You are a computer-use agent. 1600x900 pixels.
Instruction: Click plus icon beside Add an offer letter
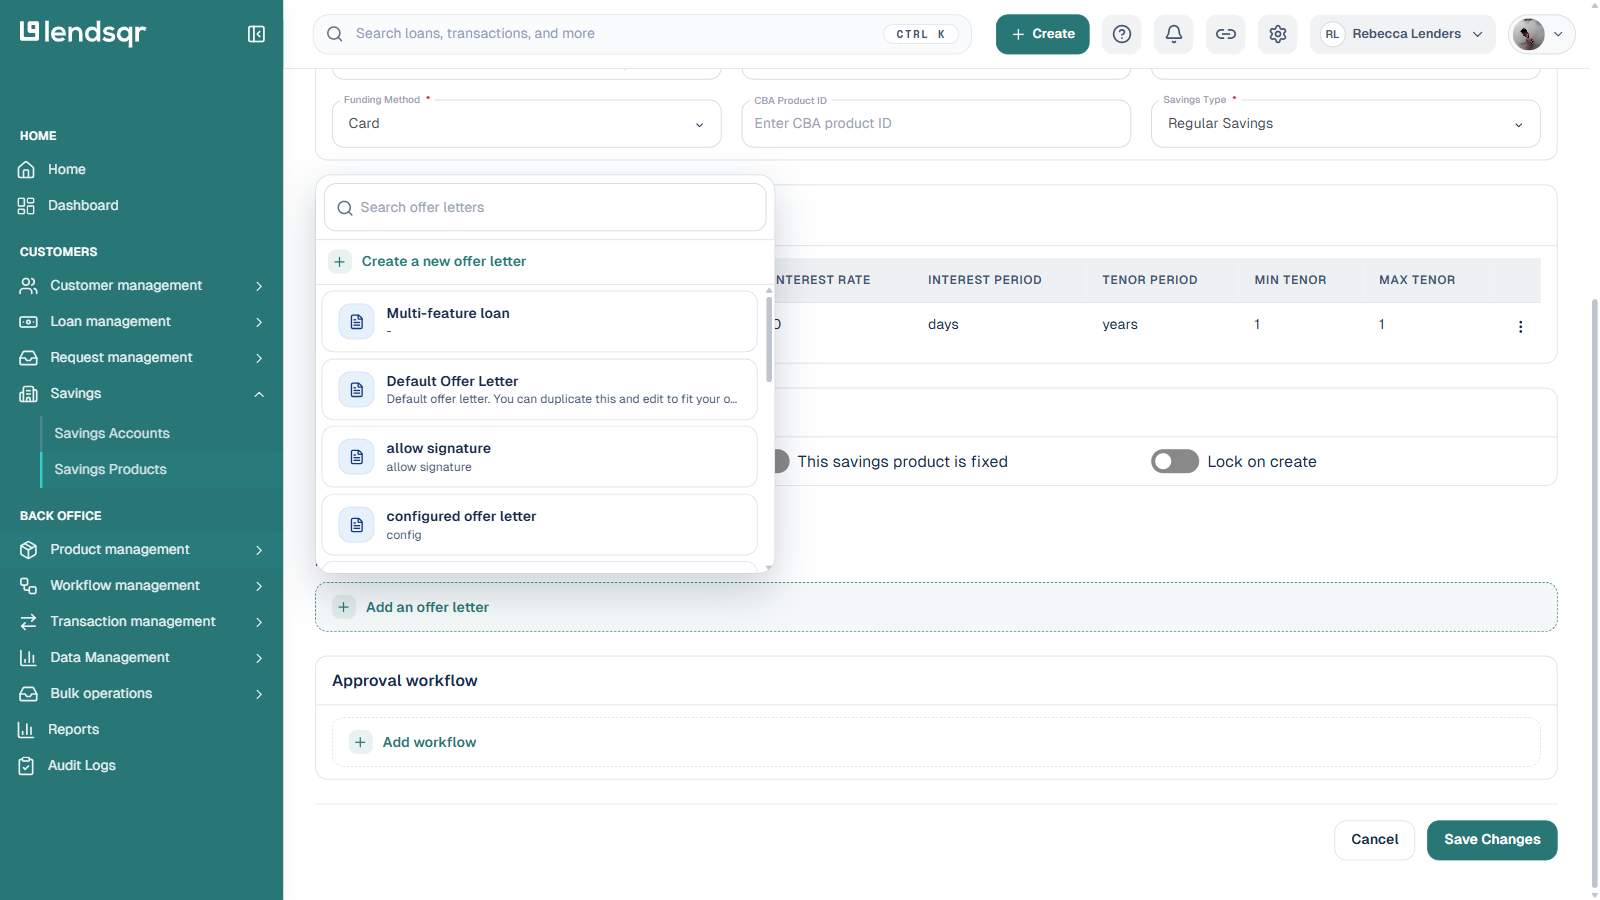pos(343,607)
